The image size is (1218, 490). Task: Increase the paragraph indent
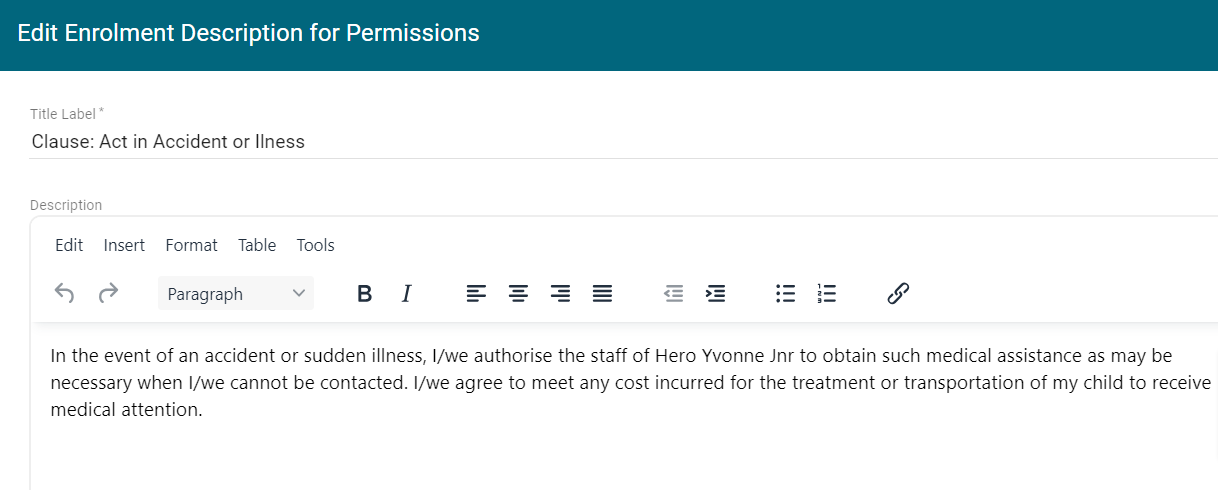(716, 294)
